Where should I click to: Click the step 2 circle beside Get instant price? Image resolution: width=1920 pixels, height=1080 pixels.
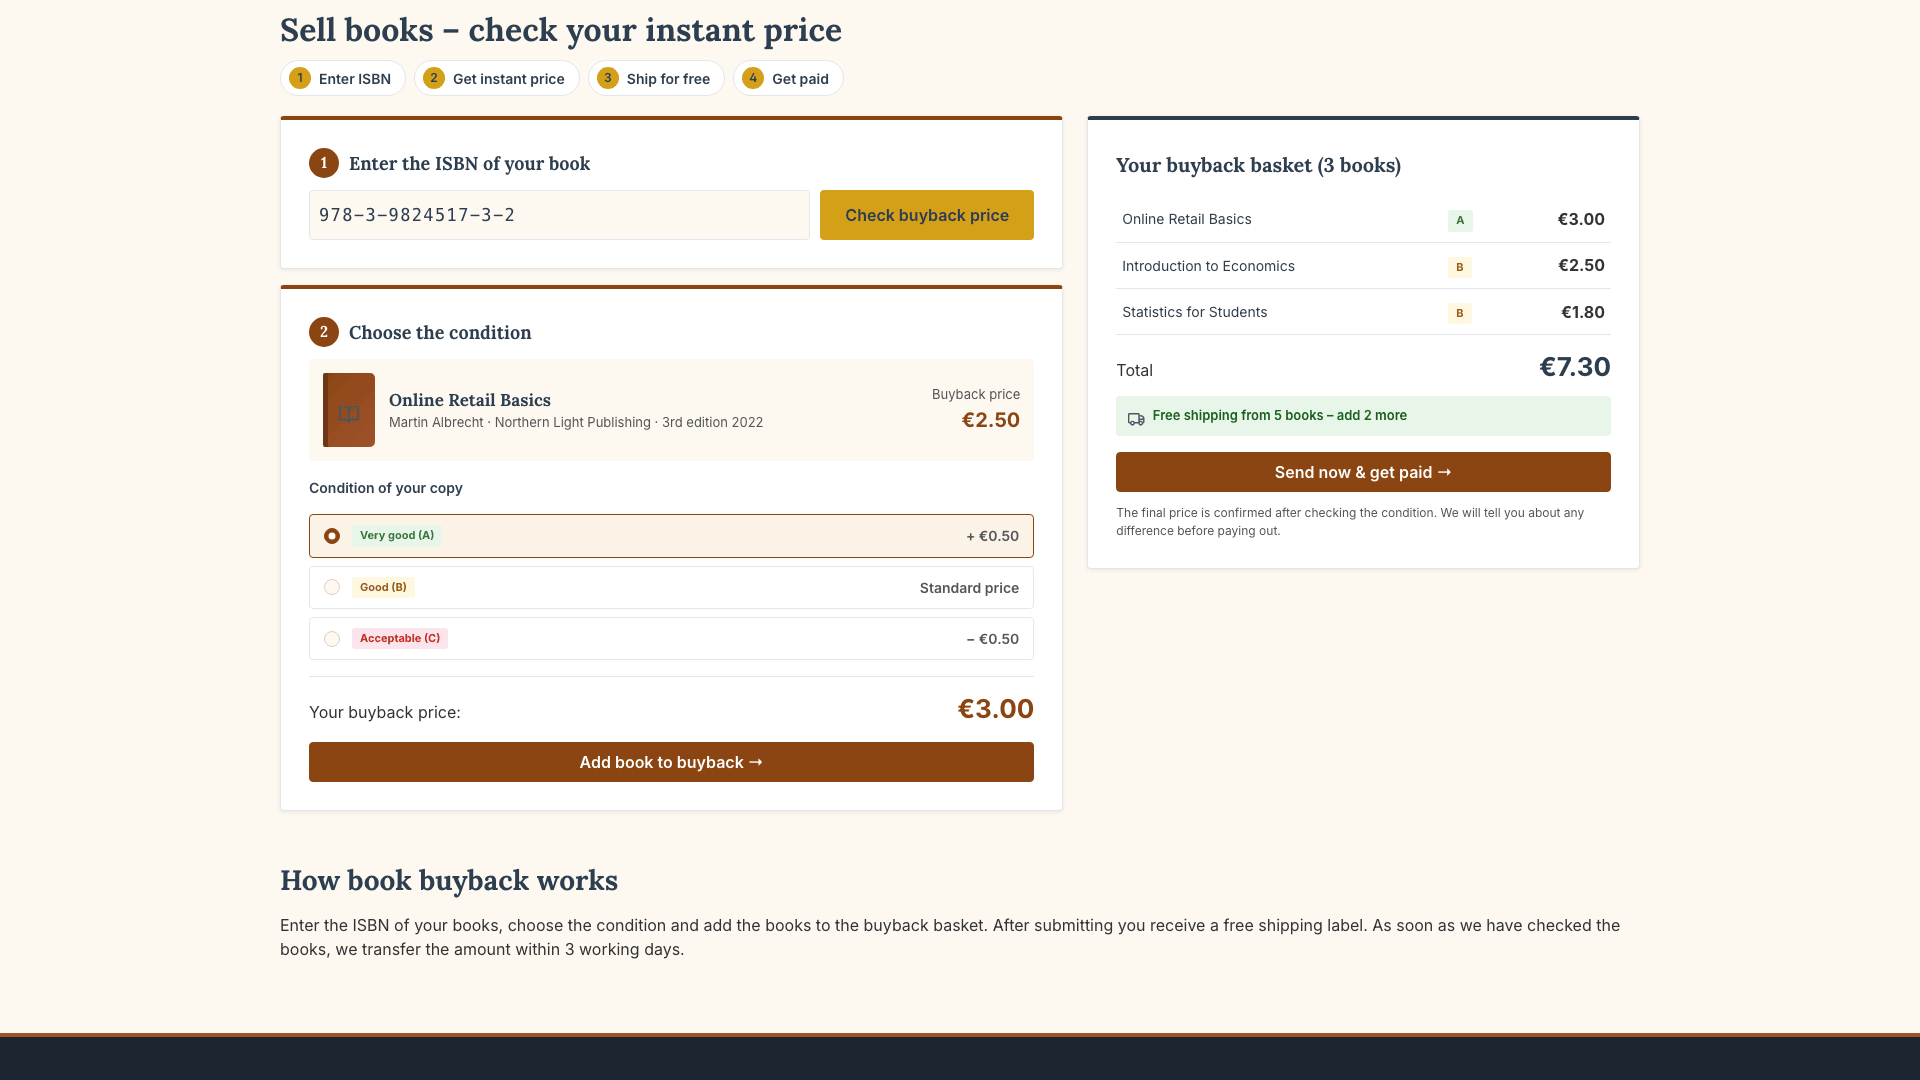tap(434, 78)
